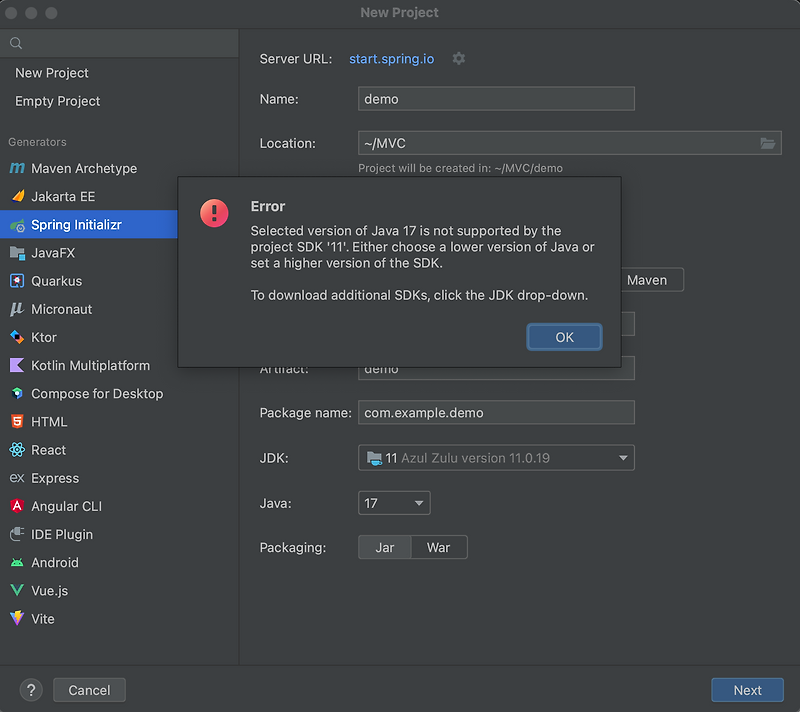800x712 pixels.
Task: Switch packaging to War
Action: coord(438,548)
